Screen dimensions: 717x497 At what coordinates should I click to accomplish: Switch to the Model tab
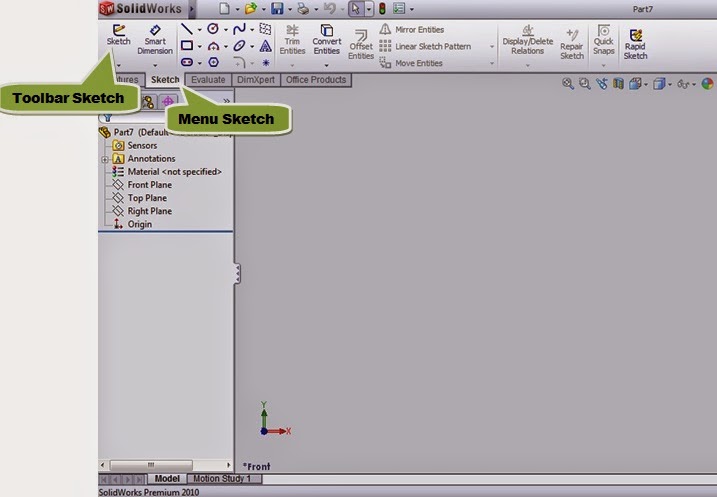tap(167, 479)
